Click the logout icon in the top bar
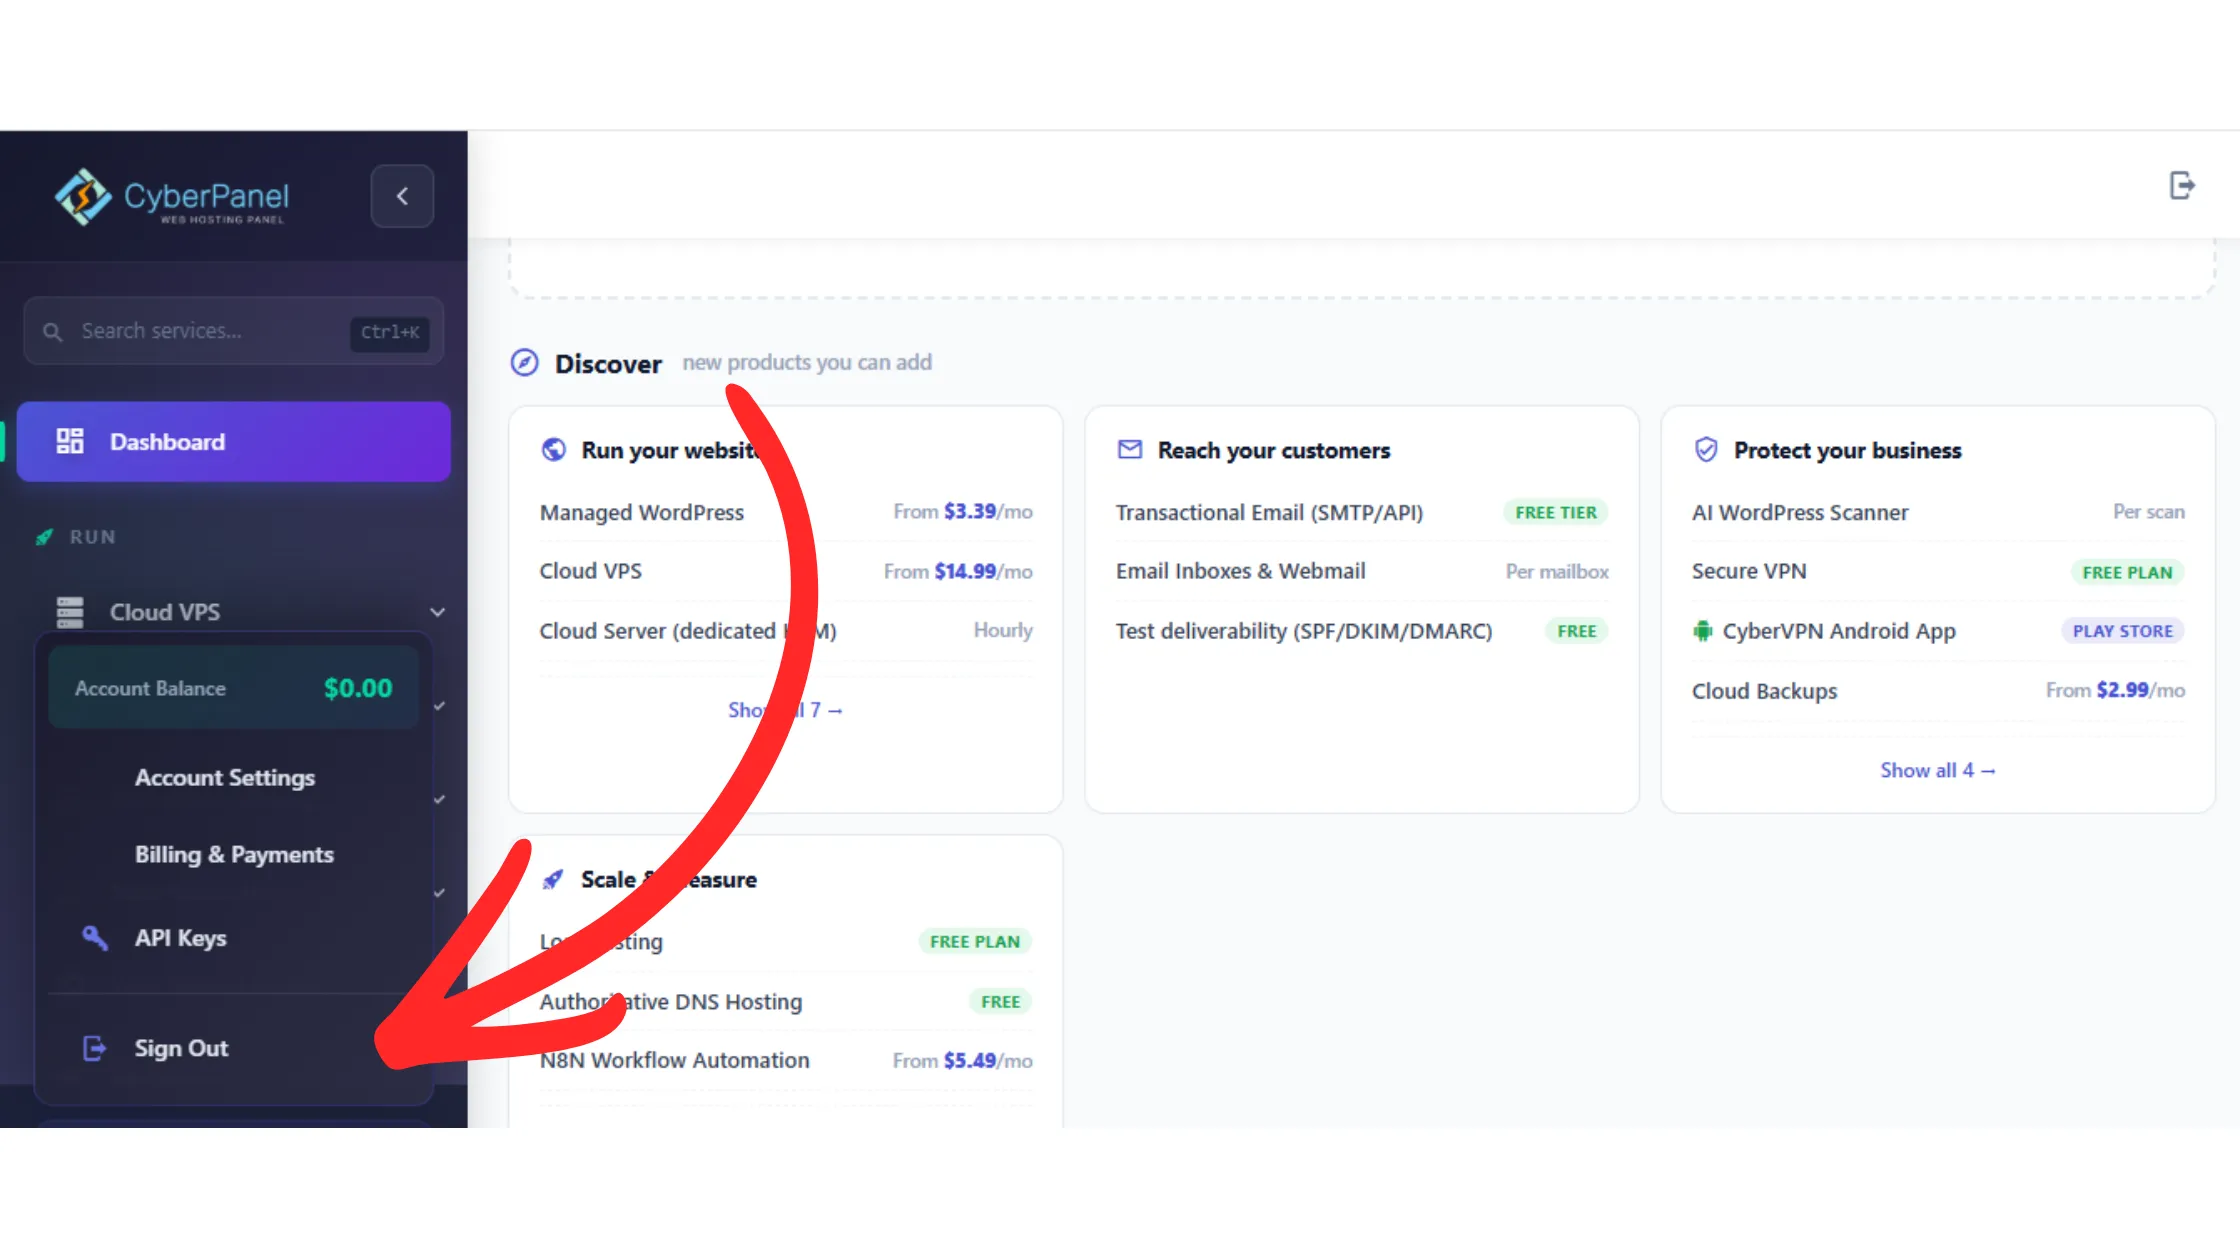The width and height of the screenshot is (2240, 1260). coord(2182,185)
